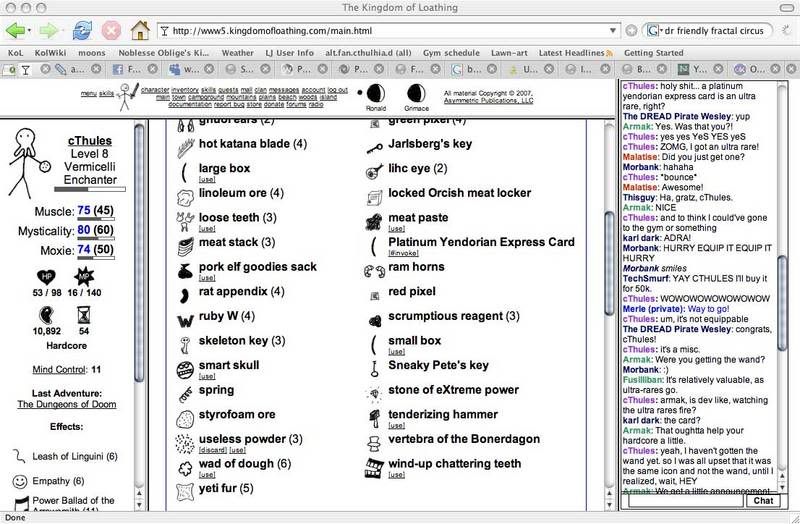Open the Gym schedule bookmark
800x524 pixels.
451,53
